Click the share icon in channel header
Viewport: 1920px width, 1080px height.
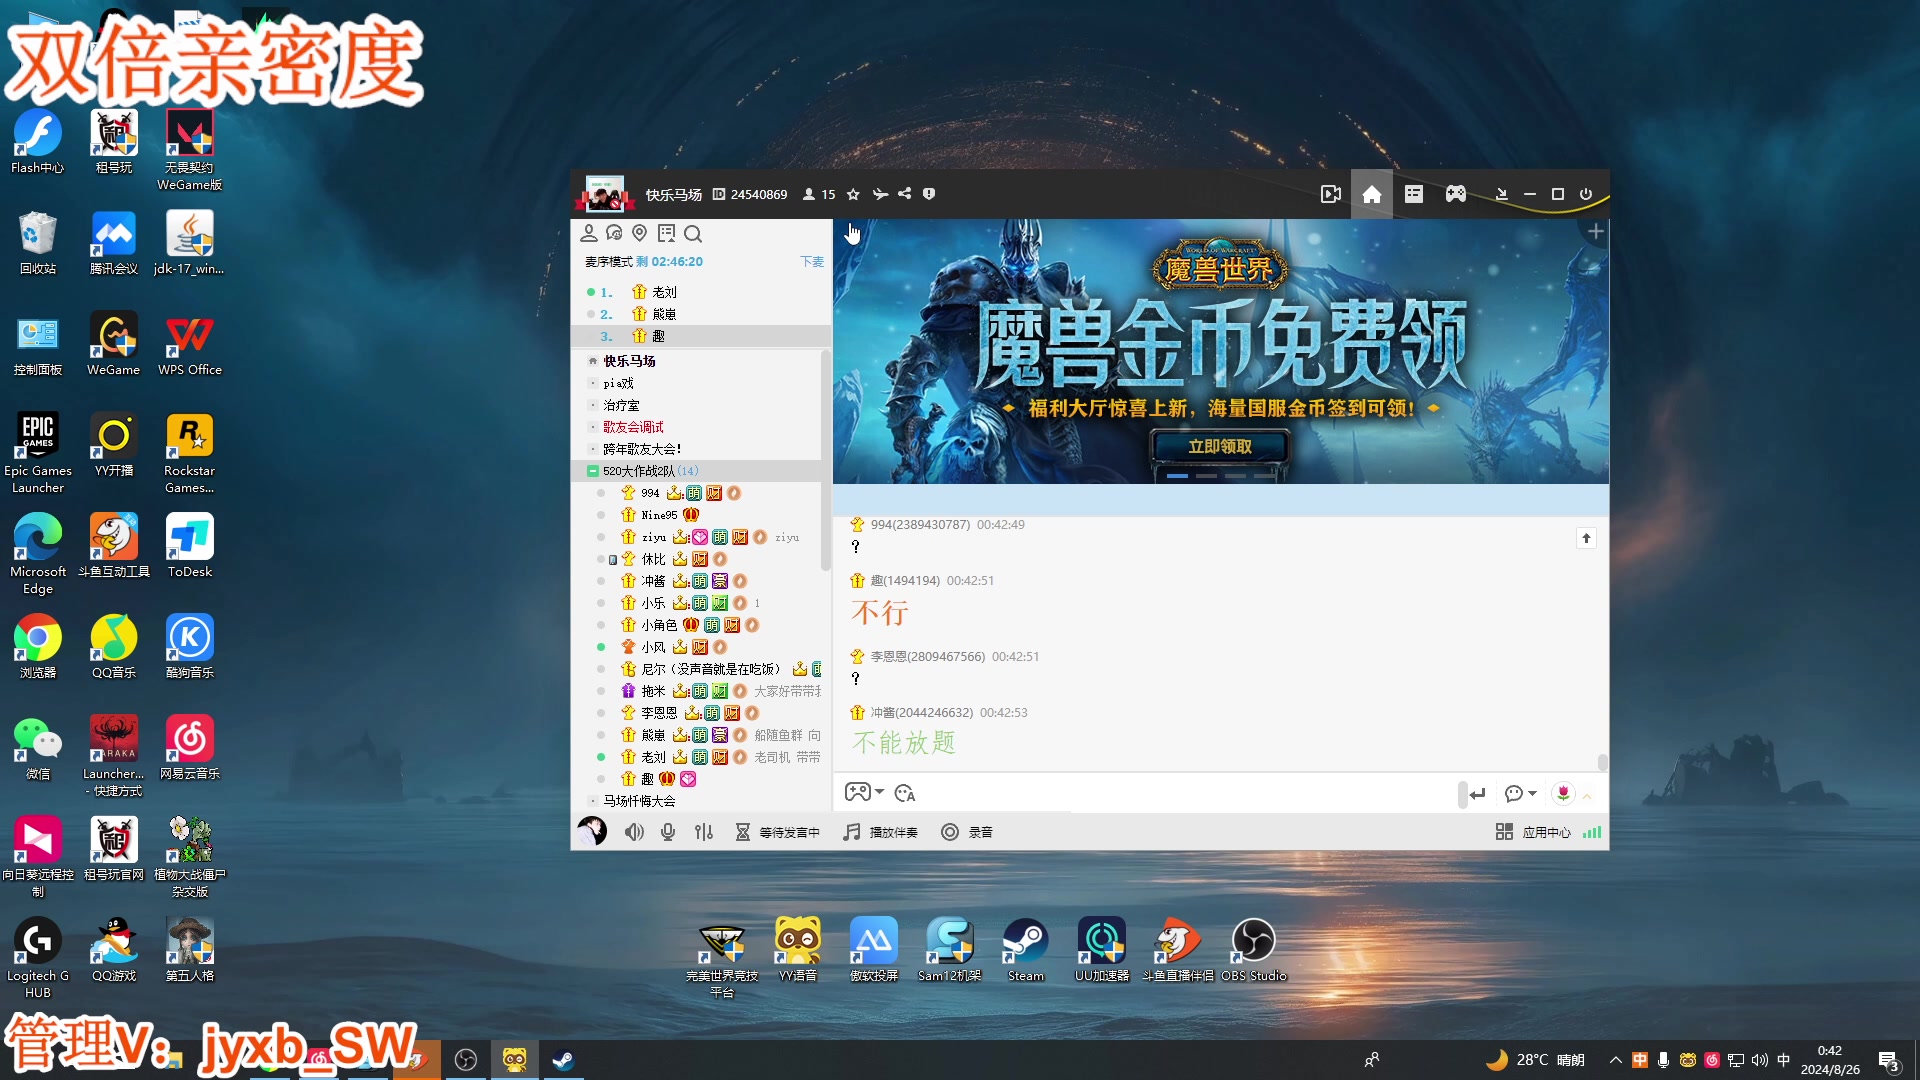(905, 194)
